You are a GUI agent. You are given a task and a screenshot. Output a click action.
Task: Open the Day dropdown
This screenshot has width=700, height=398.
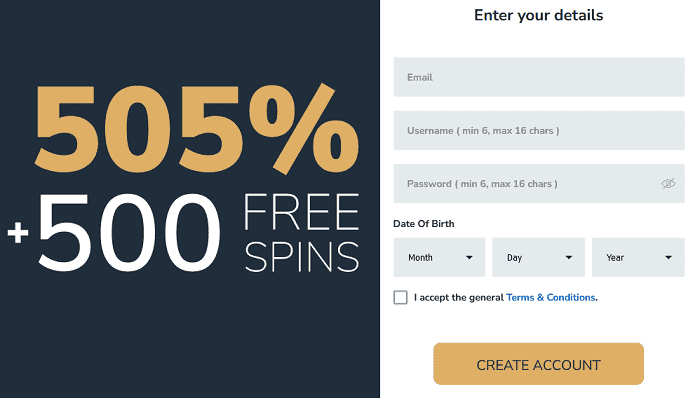tap(538, 257)
